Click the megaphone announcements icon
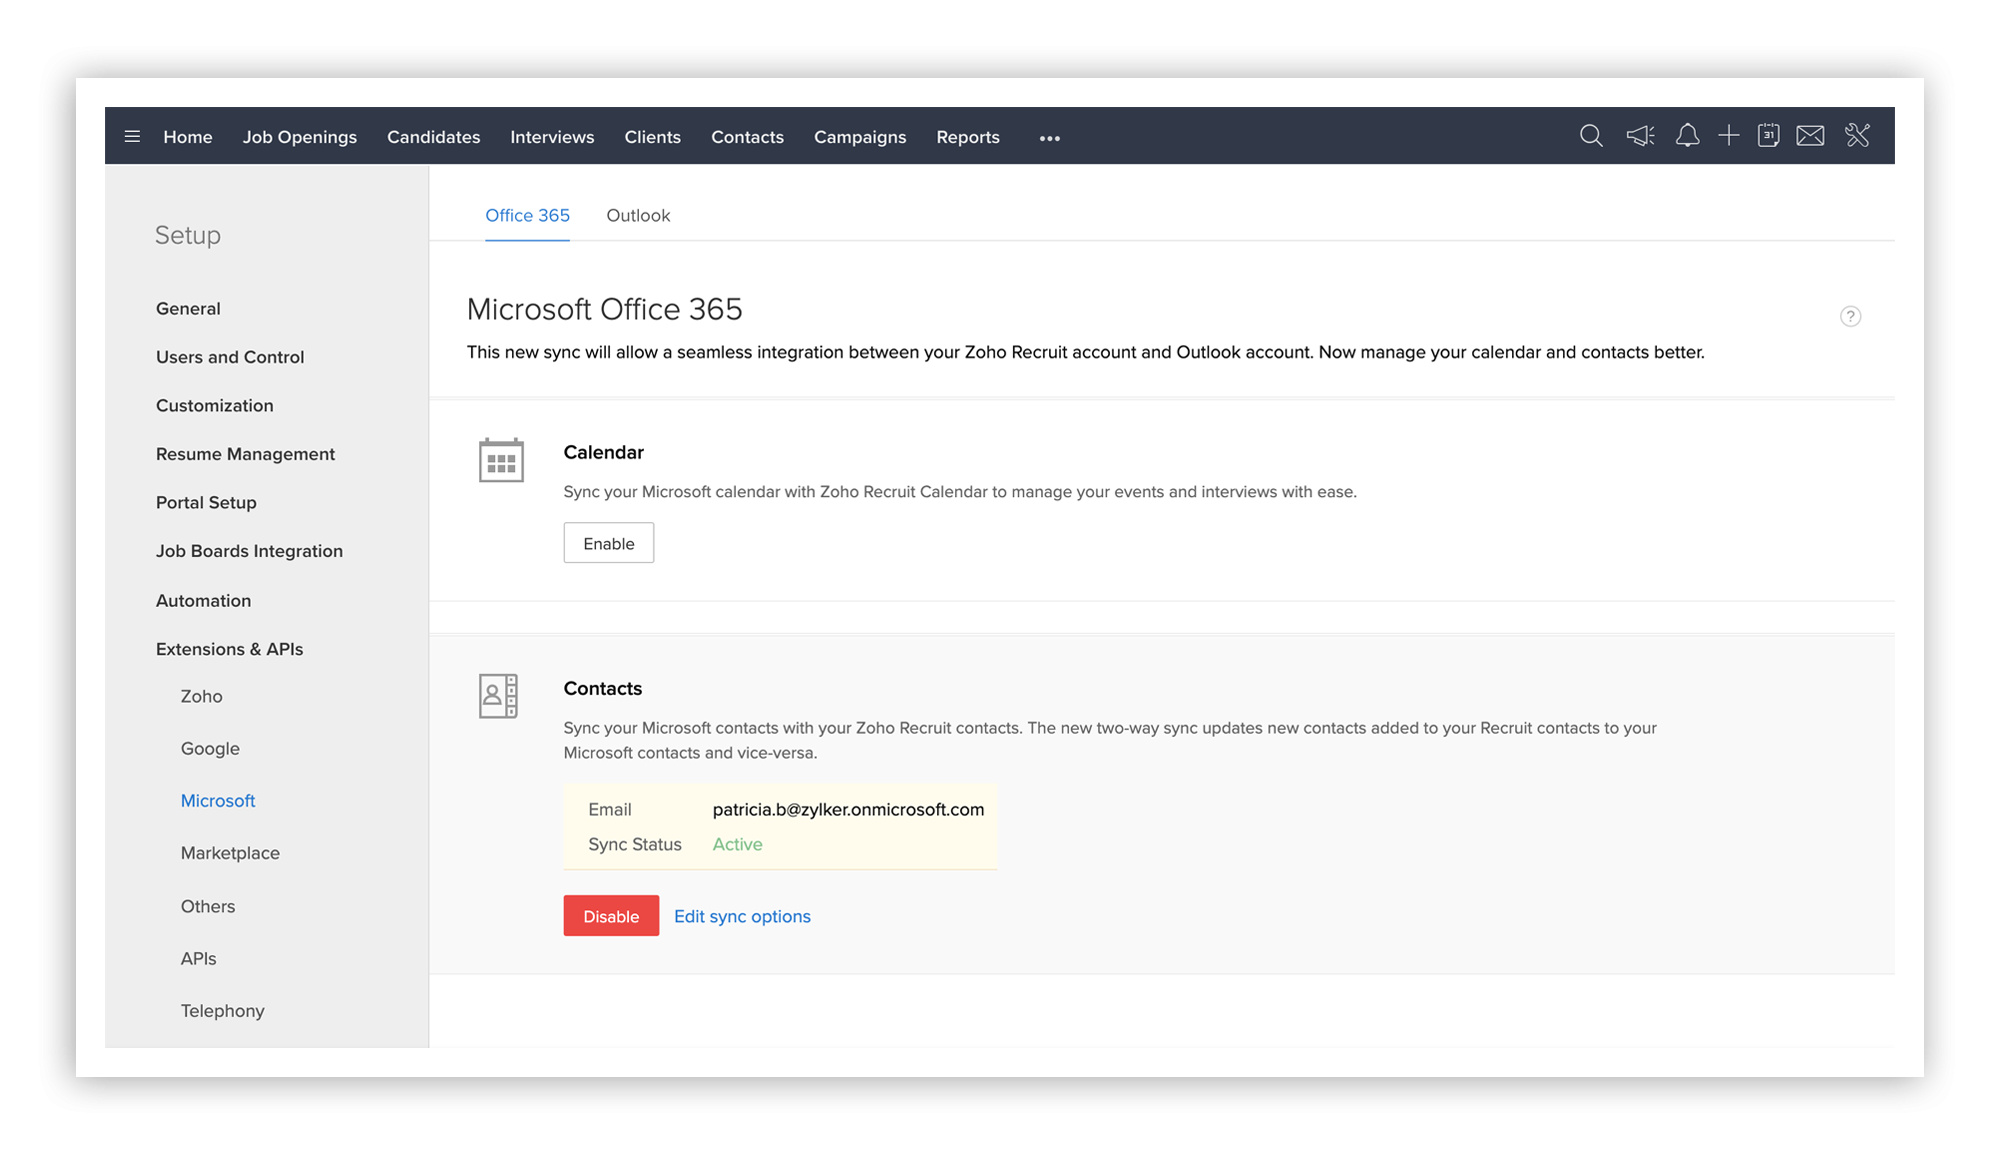2000x1158 pixels. pyautogui.click(x=1640, y=136)
